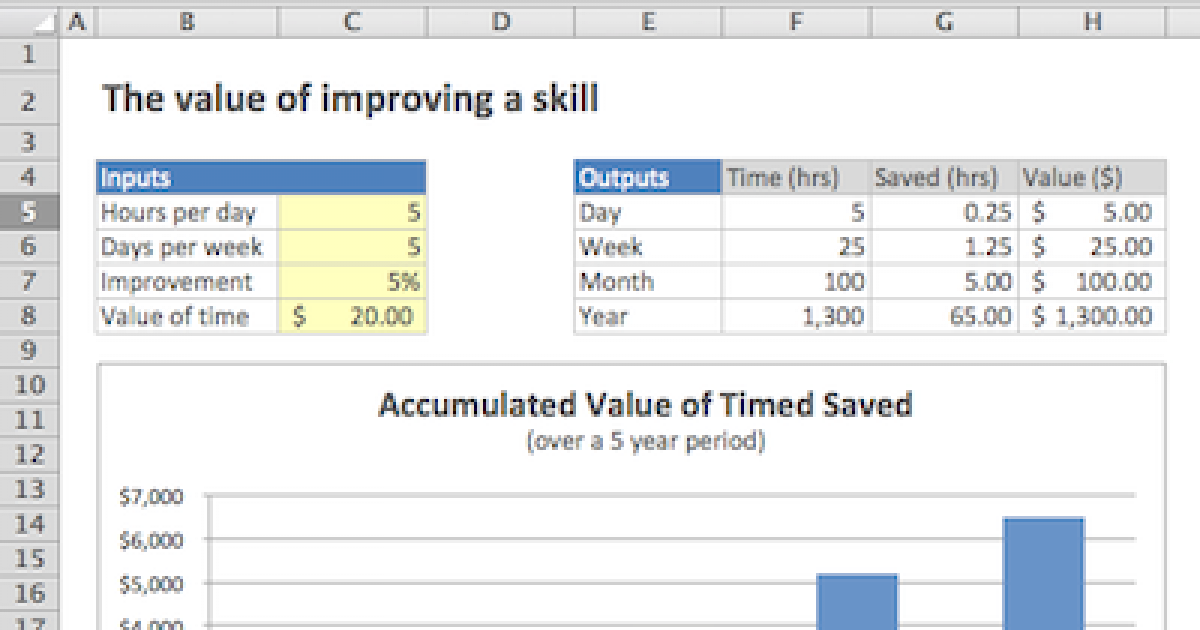Click the Saved (hrs) column label

click(938, 177)
